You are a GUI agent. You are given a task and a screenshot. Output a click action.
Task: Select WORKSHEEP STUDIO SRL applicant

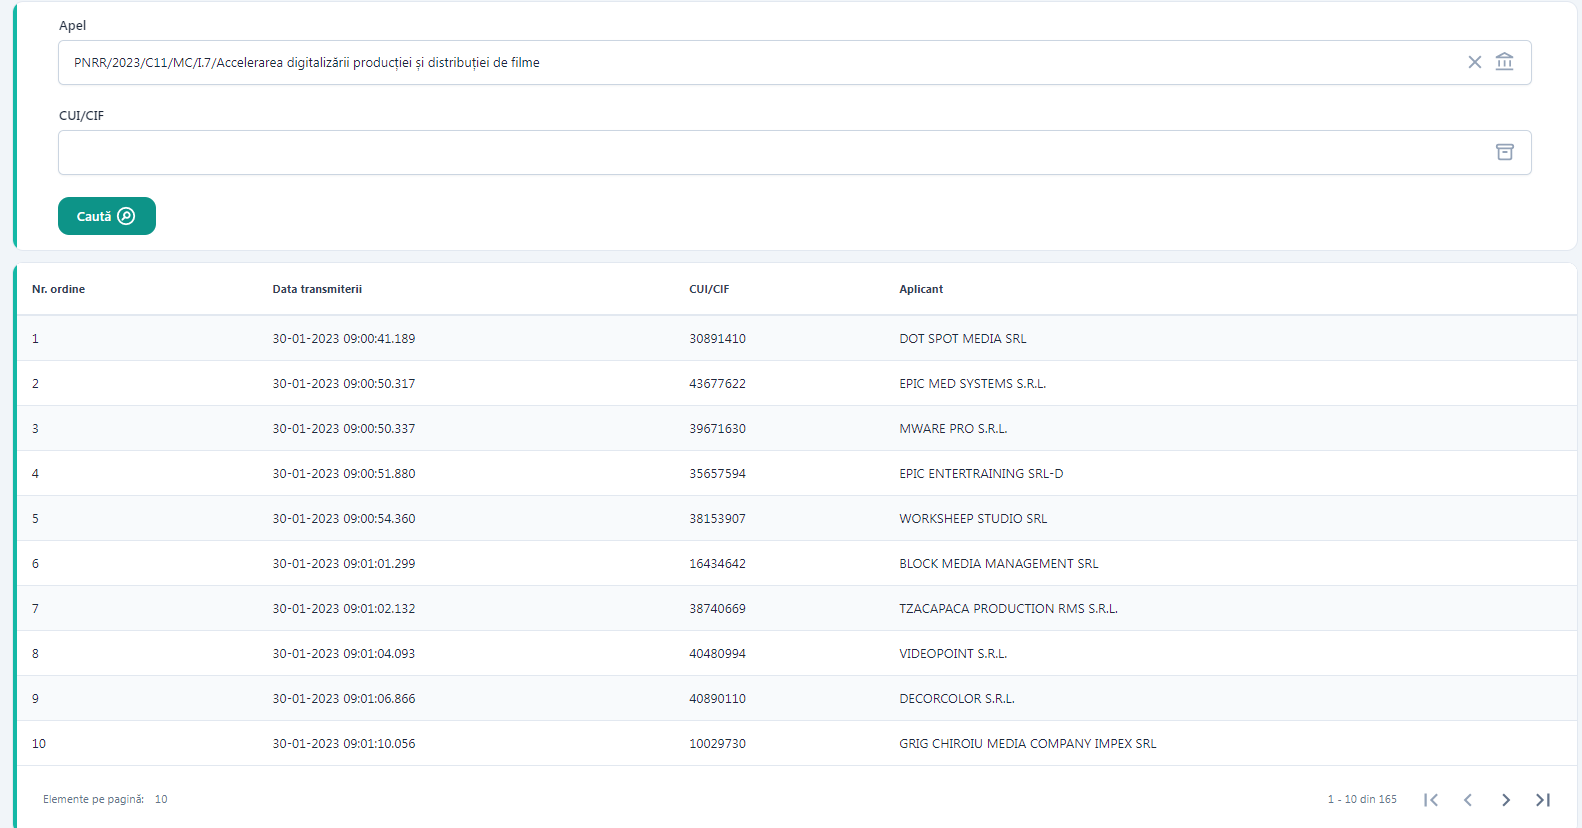[973, 518]
